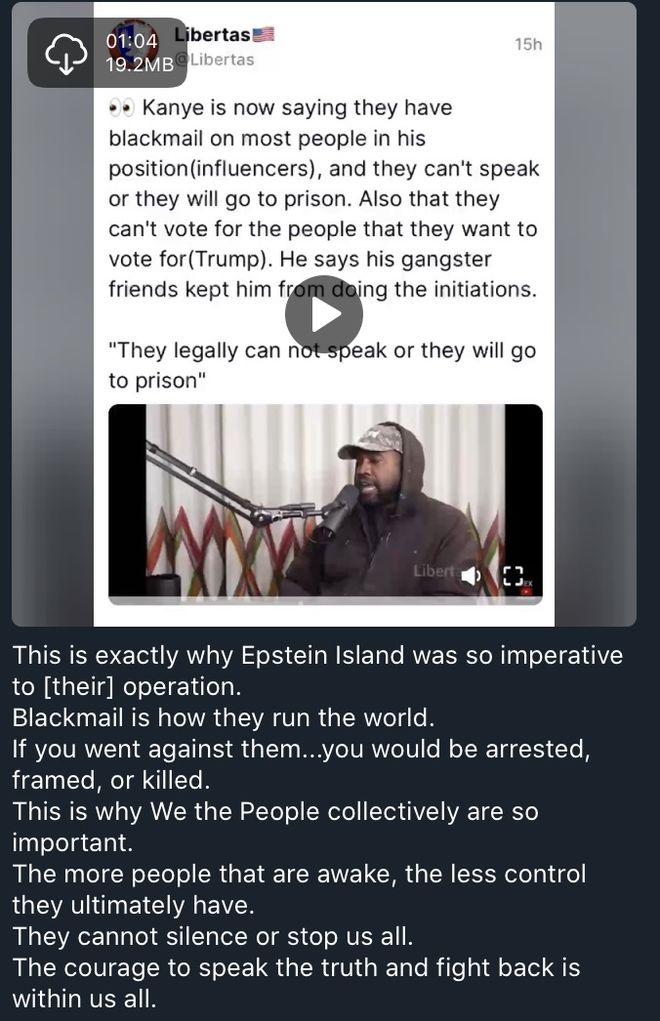Mute the embedded clip via the speaker icon
The image size is (660, 1021).
(x=471, y=575)
